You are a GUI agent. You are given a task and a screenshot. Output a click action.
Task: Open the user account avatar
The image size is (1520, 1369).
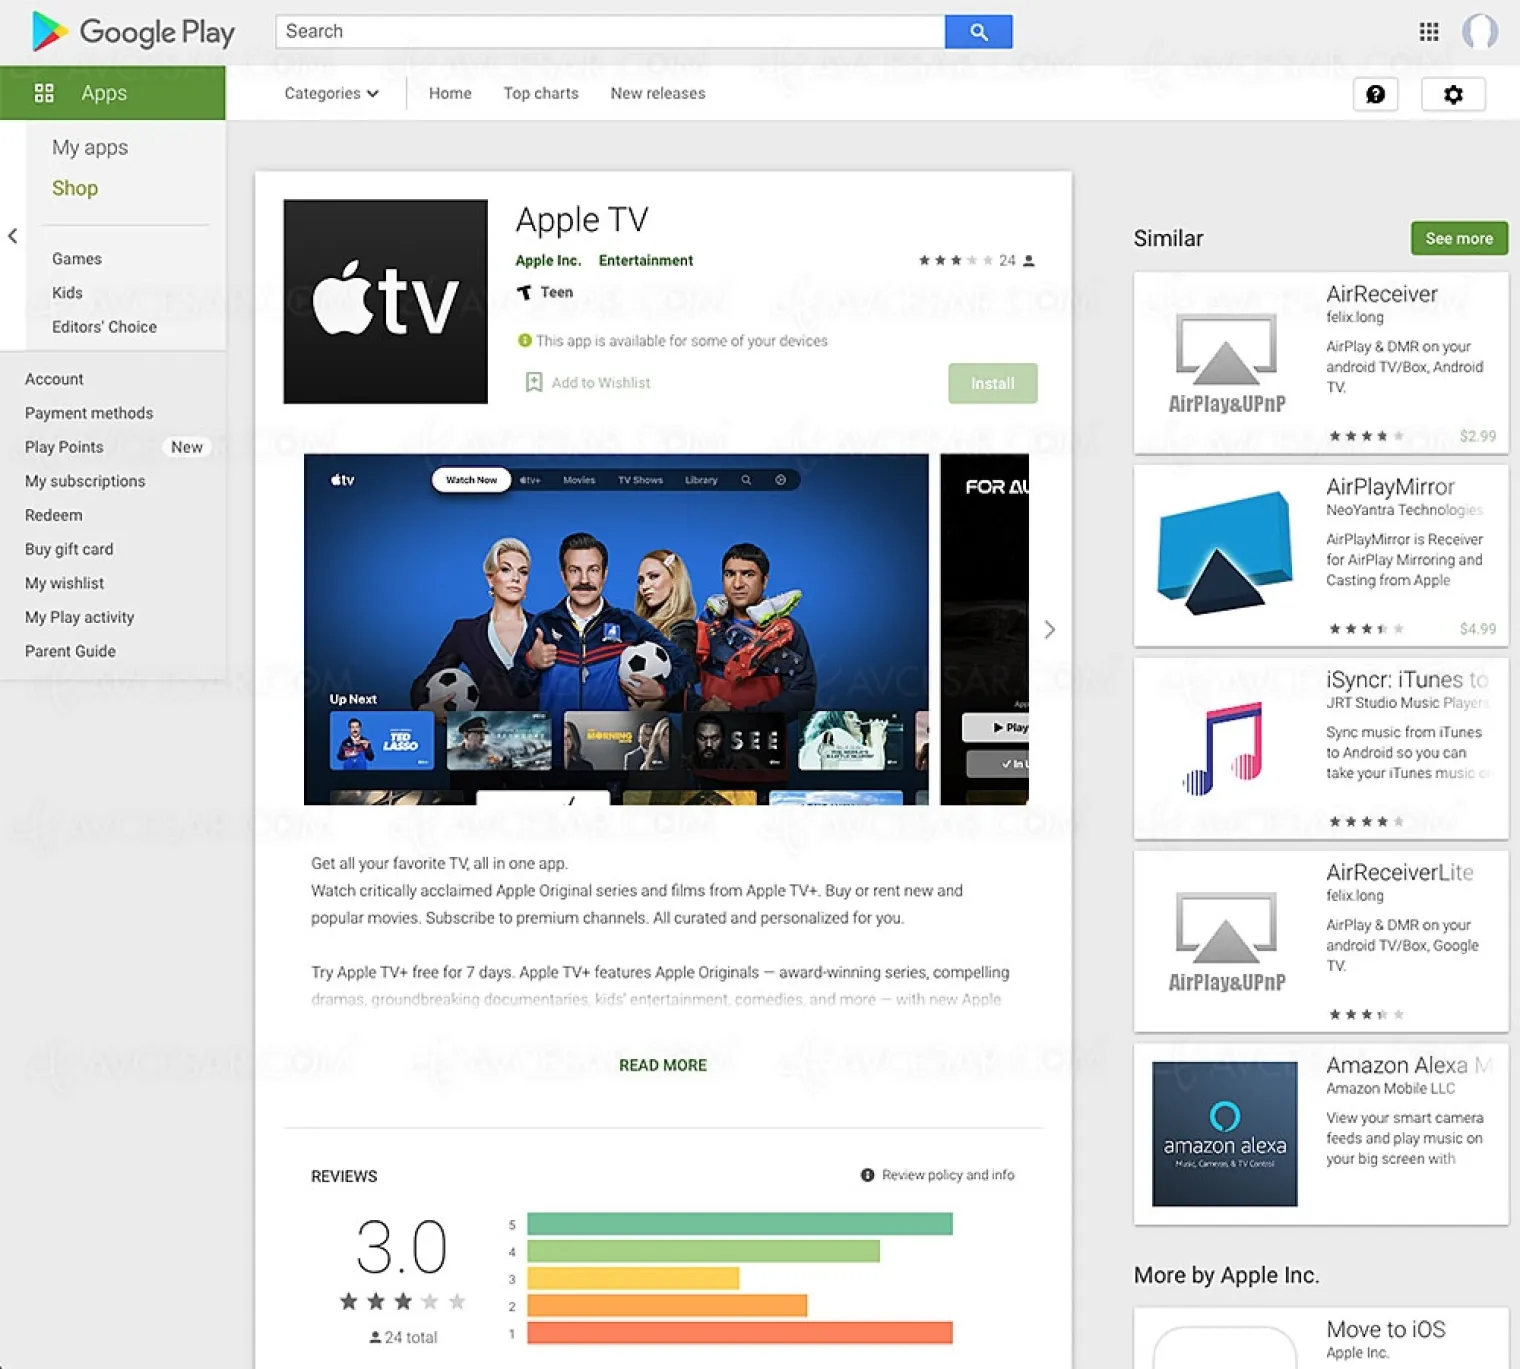tap(1480, 32)
